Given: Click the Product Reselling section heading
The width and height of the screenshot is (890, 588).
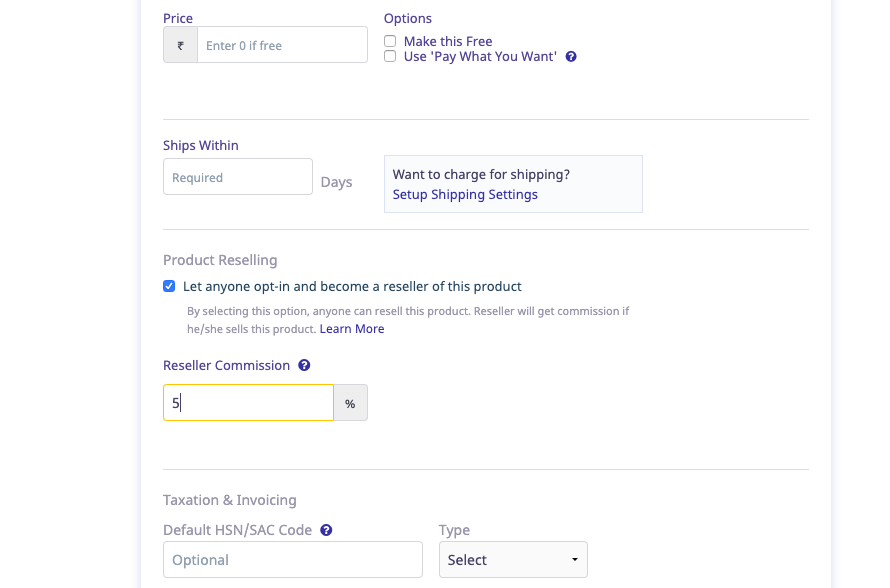Looking at the screenshot, I should point(220,260).
